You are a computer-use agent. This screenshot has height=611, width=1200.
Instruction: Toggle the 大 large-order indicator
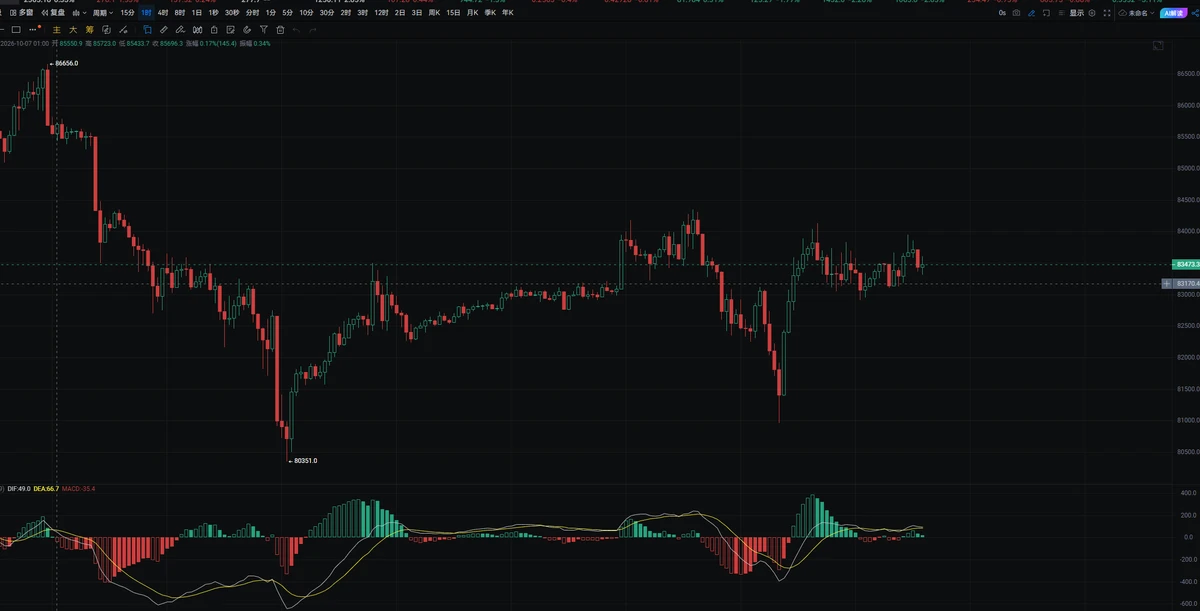(73, 30)
